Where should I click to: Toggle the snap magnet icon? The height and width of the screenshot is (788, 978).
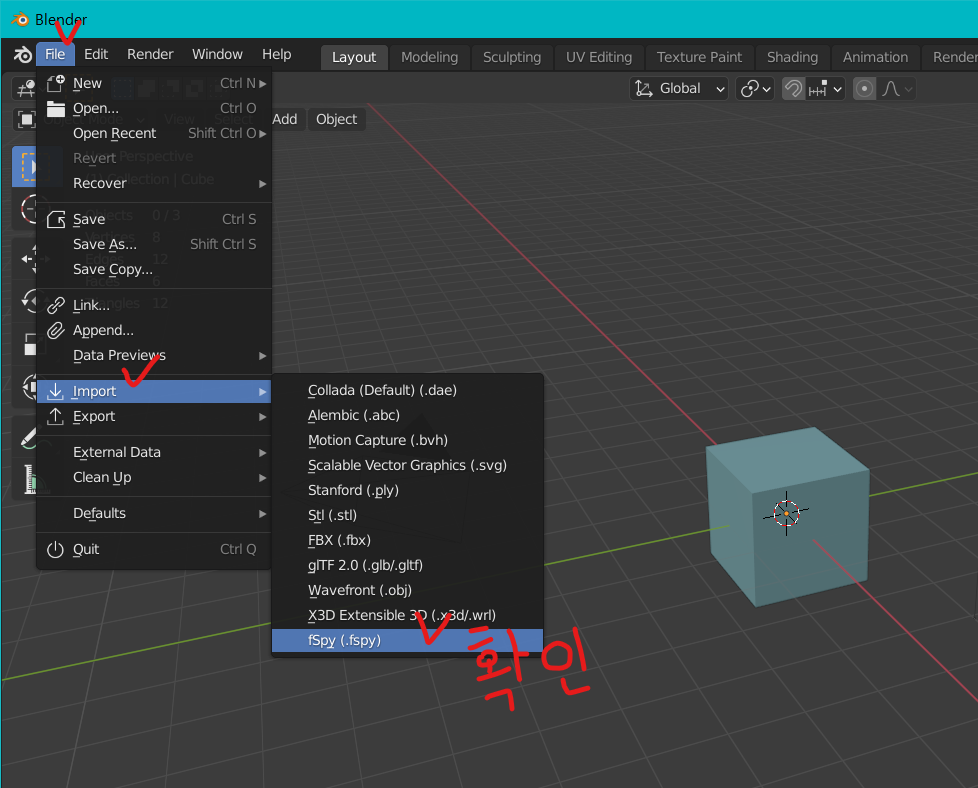click(793, 89)
